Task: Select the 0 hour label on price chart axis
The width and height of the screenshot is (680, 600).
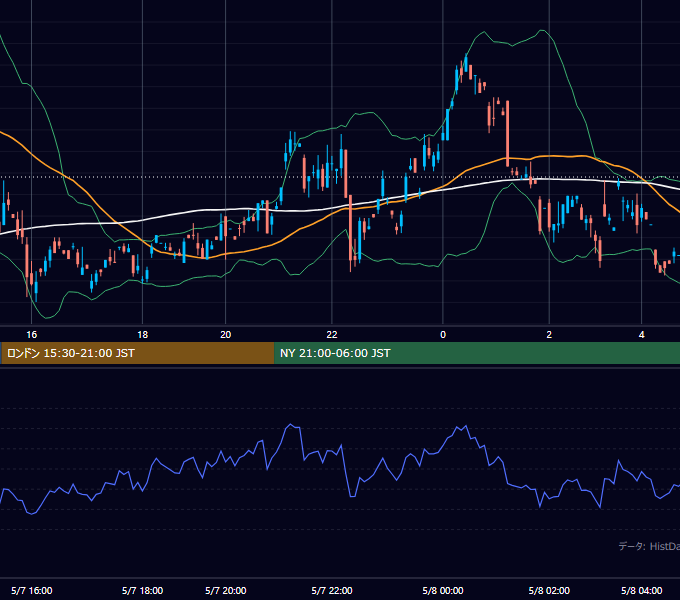Action: click(443, 335)
